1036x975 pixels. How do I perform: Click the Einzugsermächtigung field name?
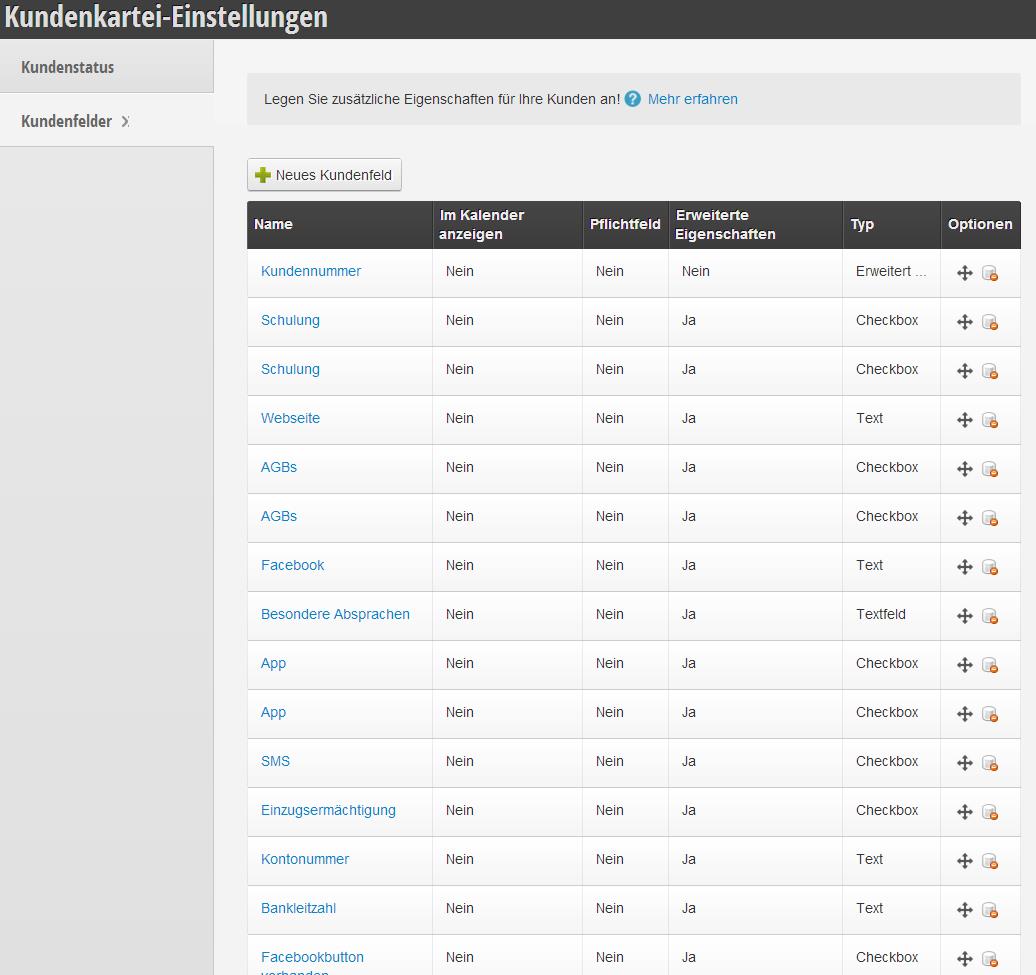[x=328, y=810]
